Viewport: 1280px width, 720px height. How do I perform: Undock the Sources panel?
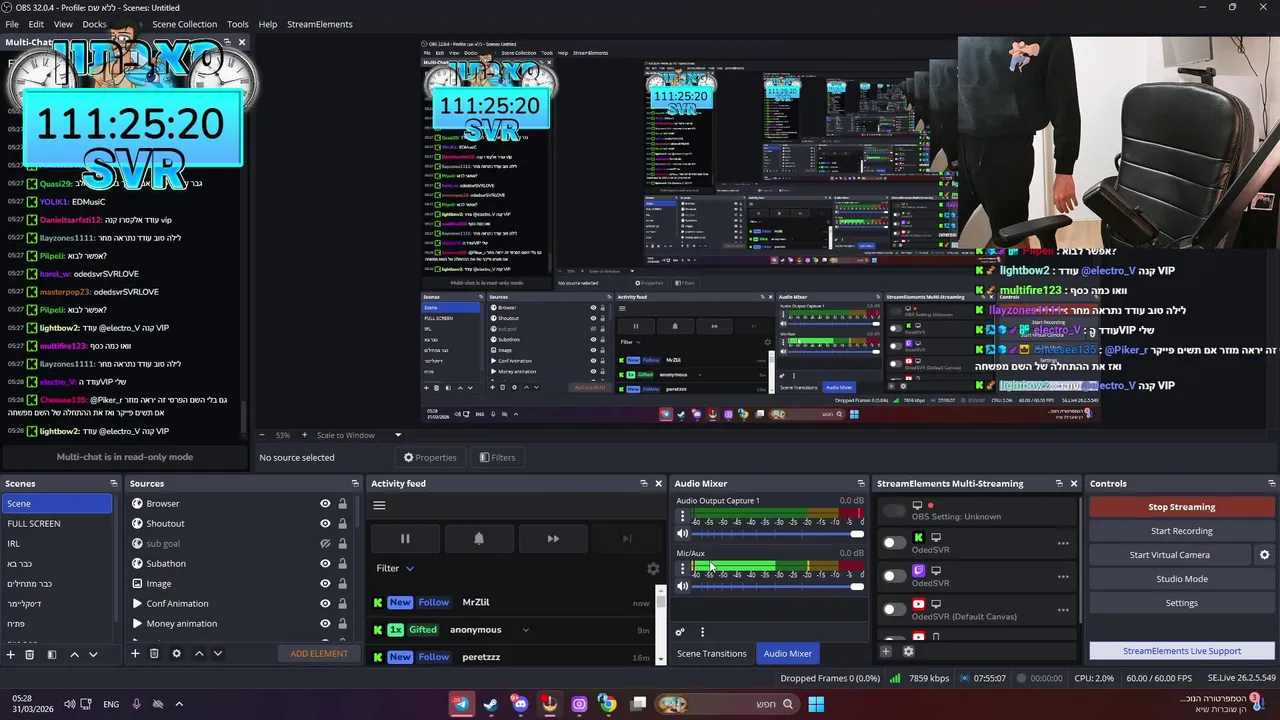353,484
